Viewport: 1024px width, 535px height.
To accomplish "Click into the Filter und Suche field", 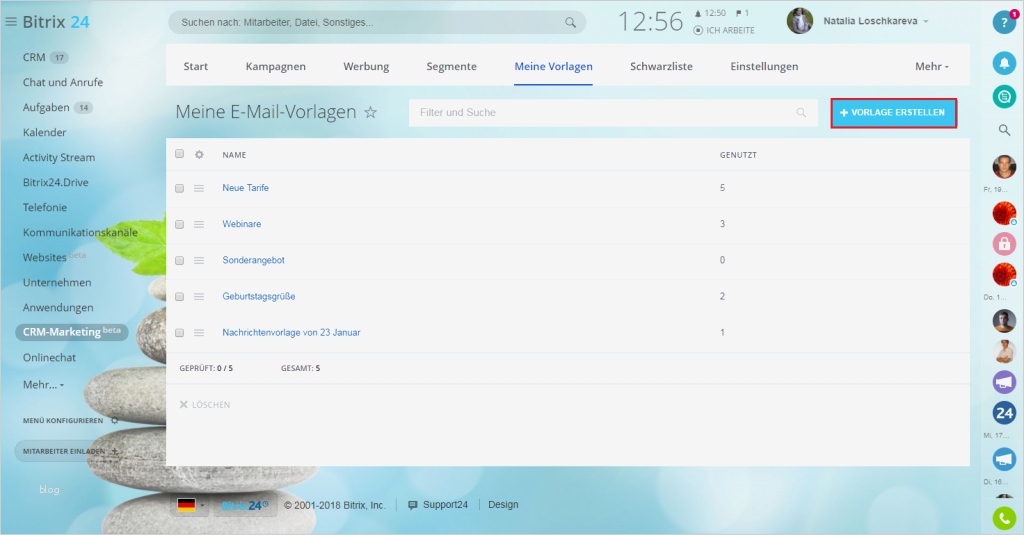I will pos(613,112).
